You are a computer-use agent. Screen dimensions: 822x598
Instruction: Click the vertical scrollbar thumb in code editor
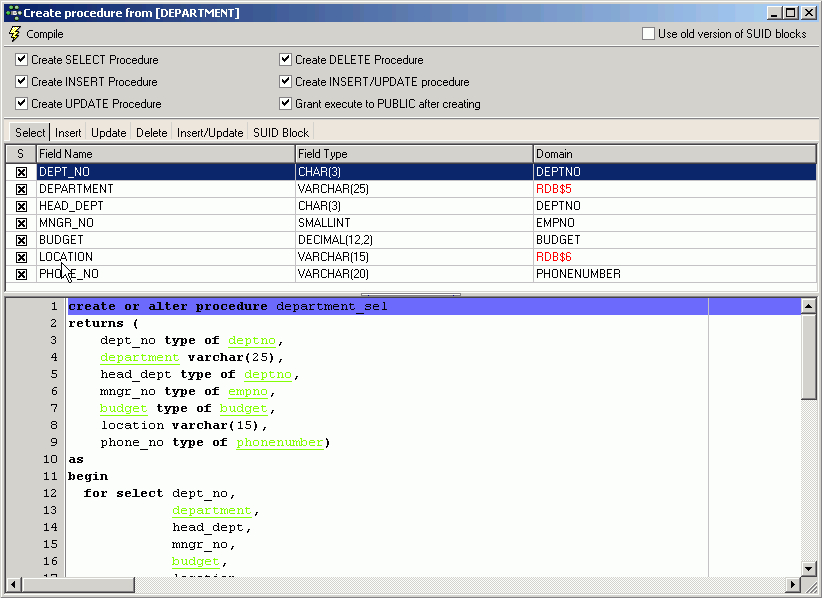click(x=808, y=356)
